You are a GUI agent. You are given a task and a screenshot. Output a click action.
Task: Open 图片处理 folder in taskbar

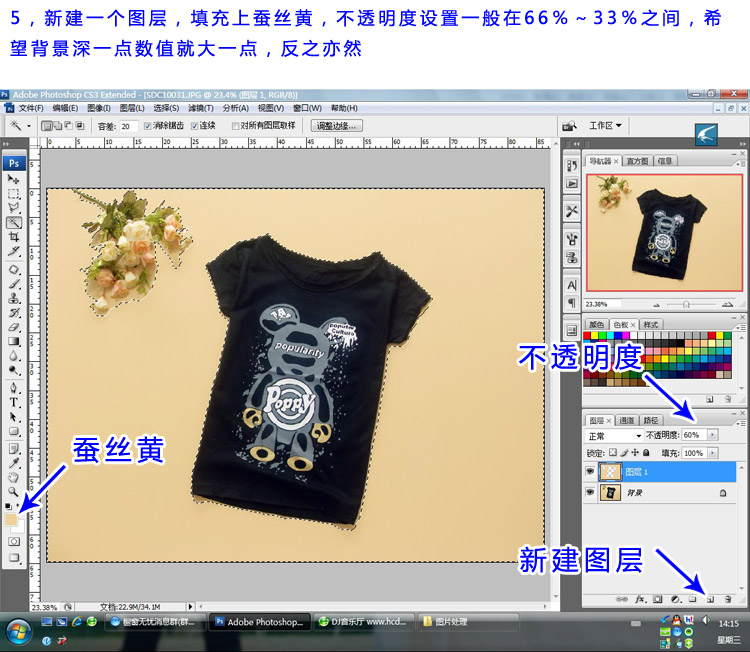click(x=468, y=622)
